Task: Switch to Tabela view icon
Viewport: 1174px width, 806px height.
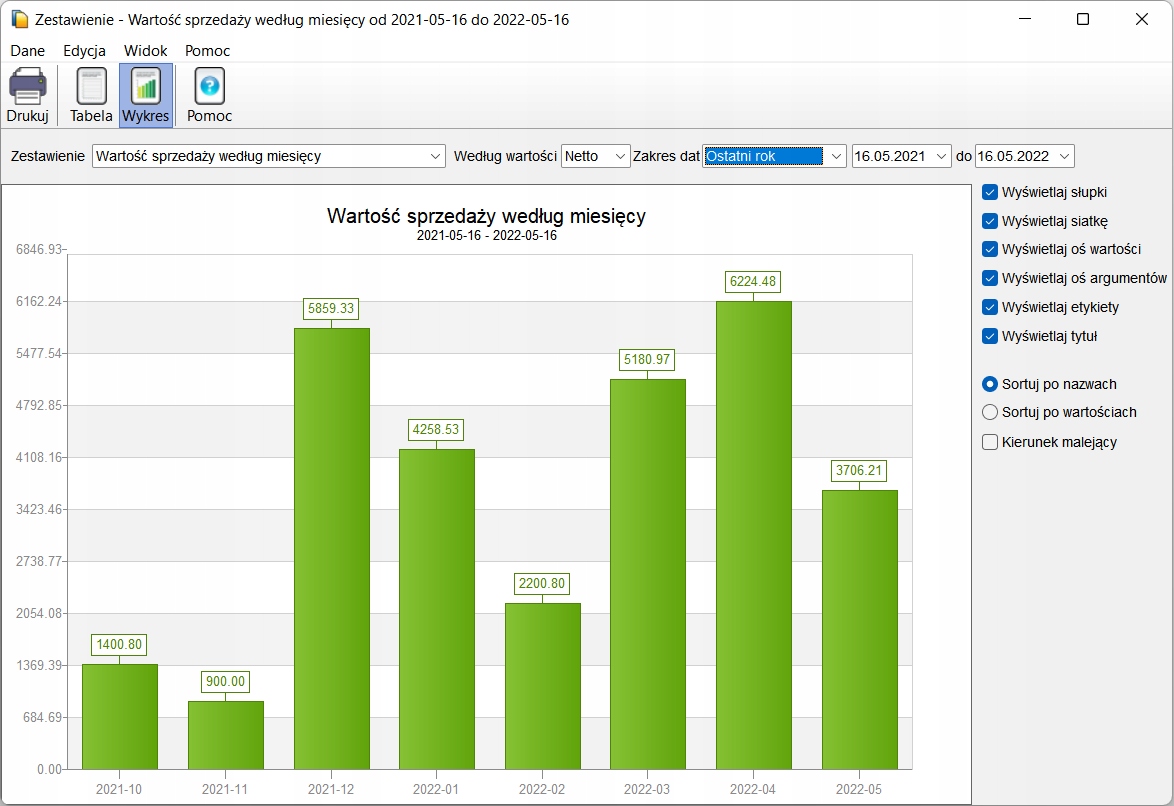Action: (91, 87)
